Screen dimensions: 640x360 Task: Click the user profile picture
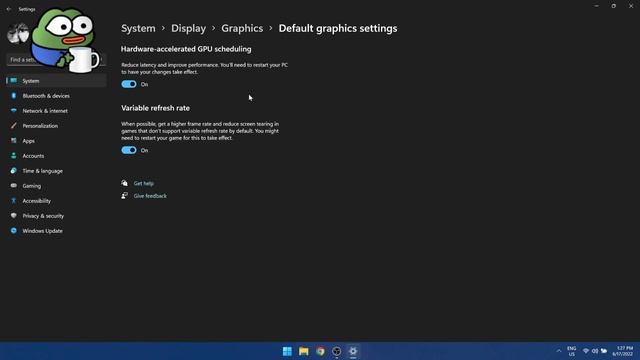click(18, 33)
